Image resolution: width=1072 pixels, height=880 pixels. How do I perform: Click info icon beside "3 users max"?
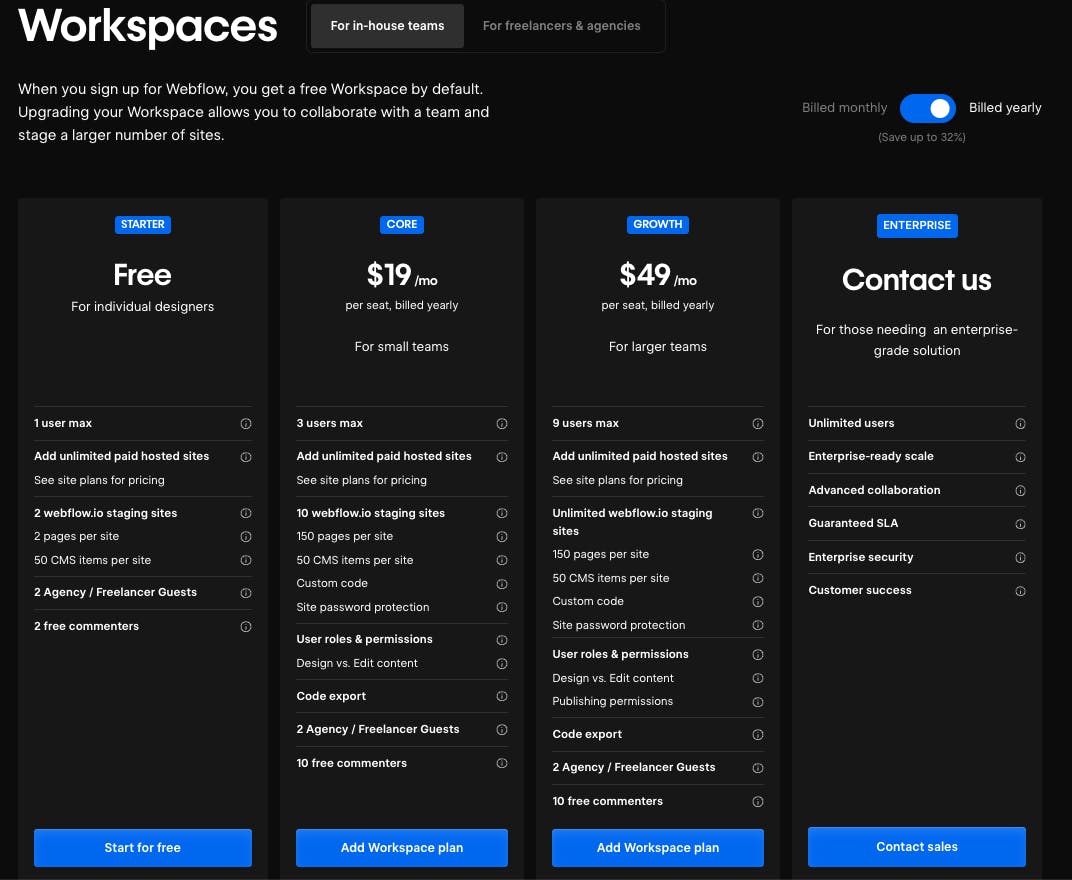point(502,424)
